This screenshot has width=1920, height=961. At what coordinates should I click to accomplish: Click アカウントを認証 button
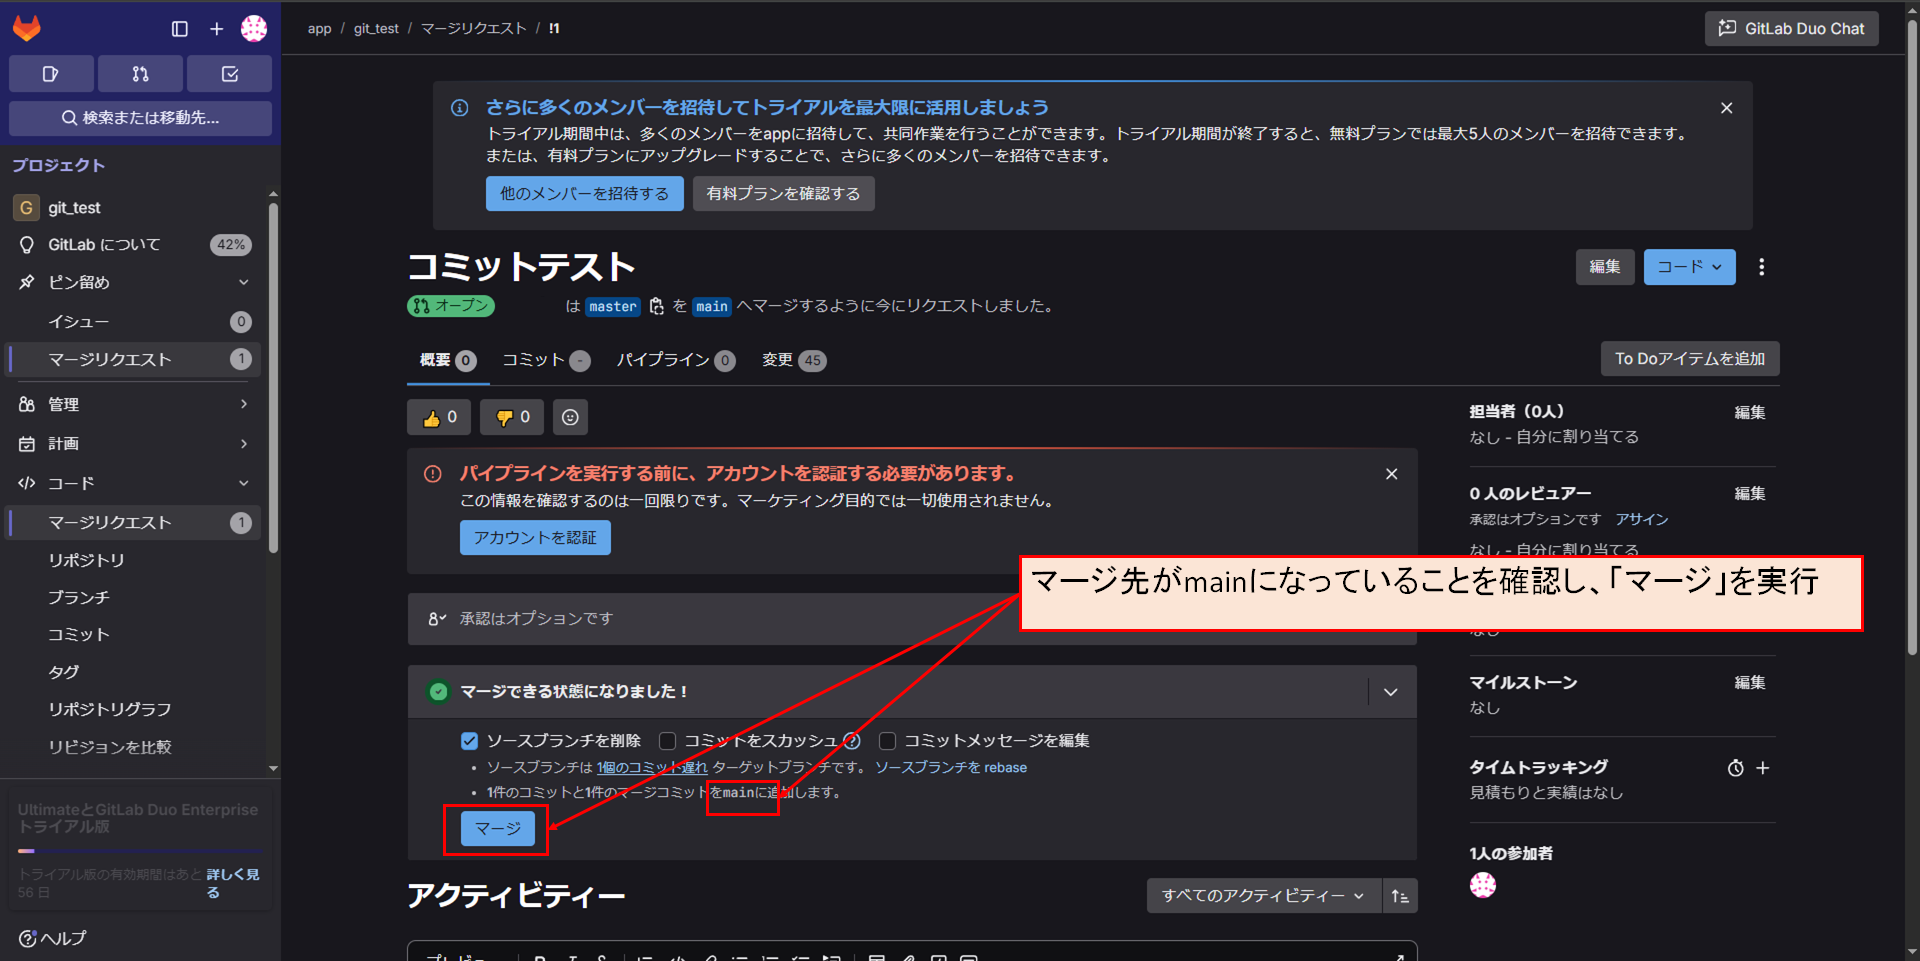[x=535, y=538]
